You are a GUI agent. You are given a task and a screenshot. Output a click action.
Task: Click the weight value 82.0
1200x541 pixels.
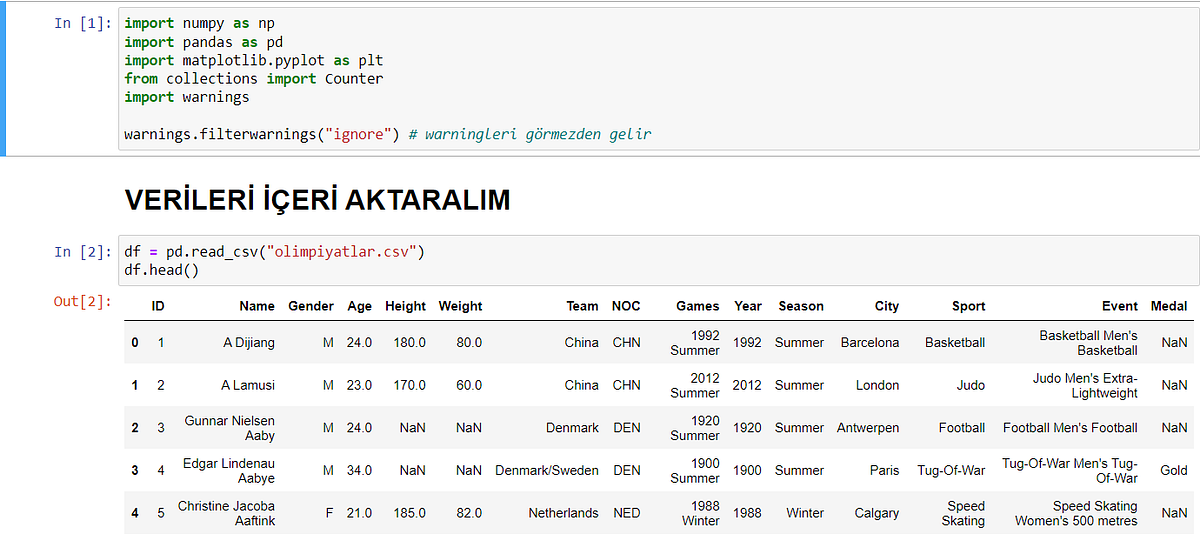pyautogui.click(x=468, y=513)
